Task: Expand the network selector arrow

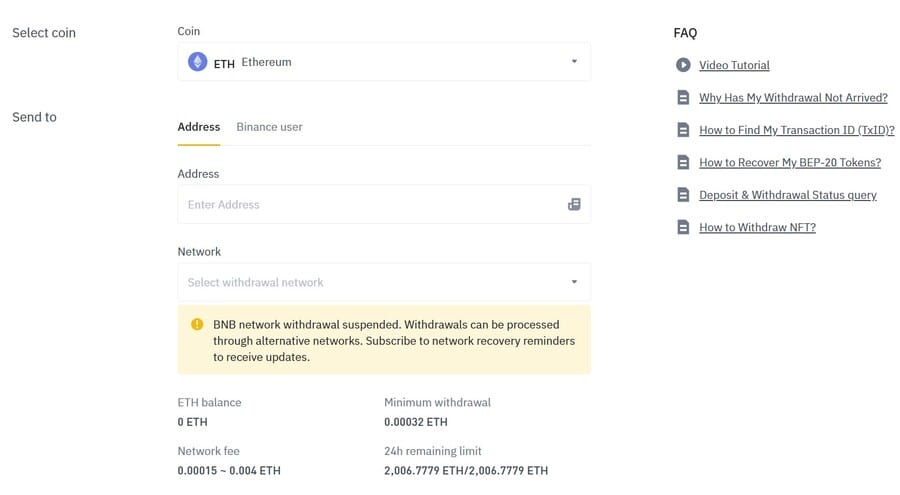Action: point(574,282)
